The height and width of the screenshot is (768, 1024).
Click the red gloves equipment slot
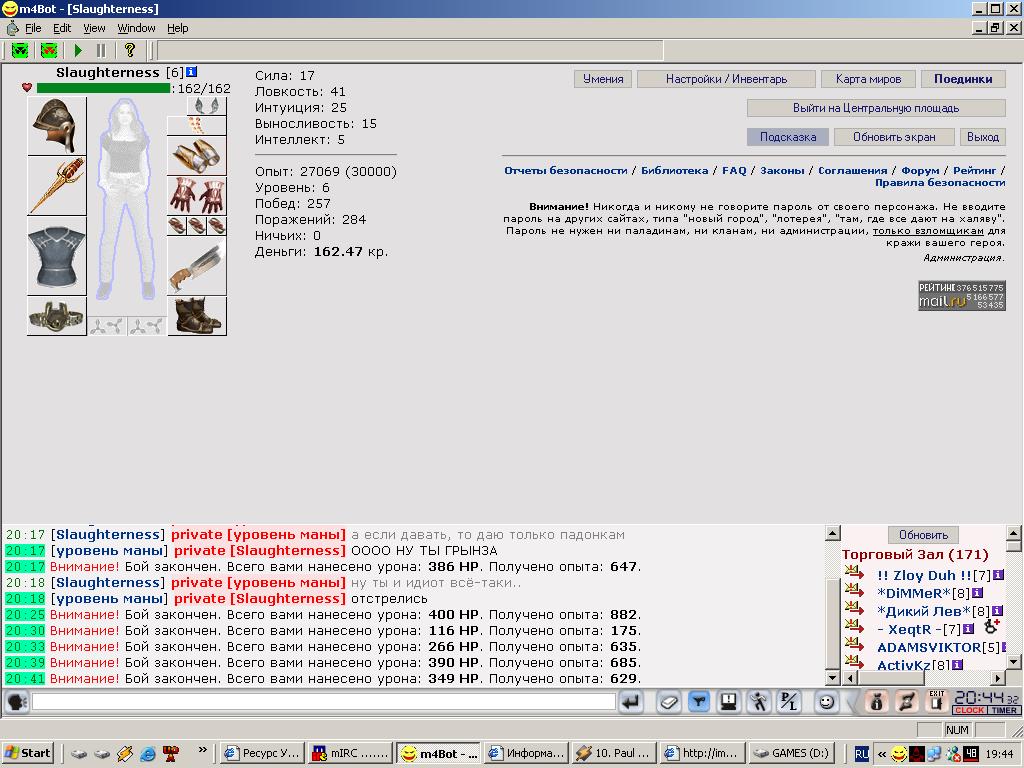[x=197, y=195]
